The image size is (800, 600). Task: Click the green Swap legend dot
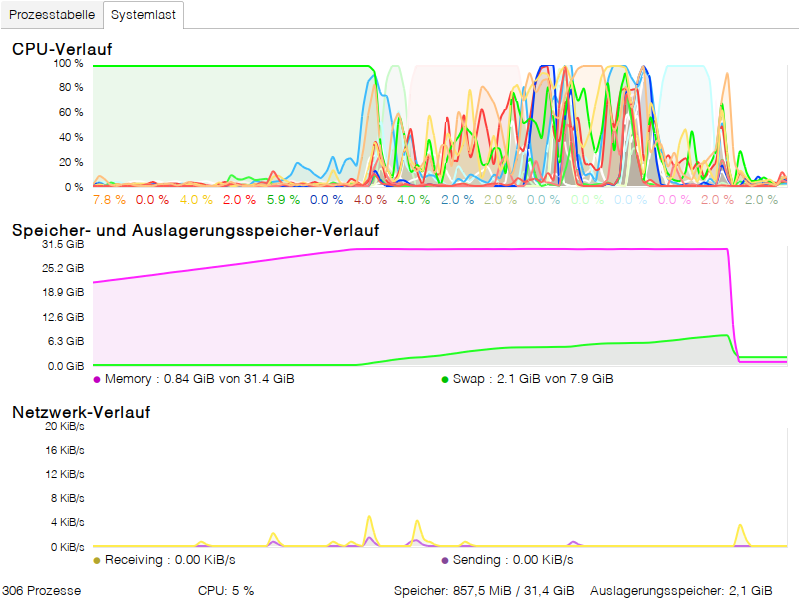click(445, 380)
